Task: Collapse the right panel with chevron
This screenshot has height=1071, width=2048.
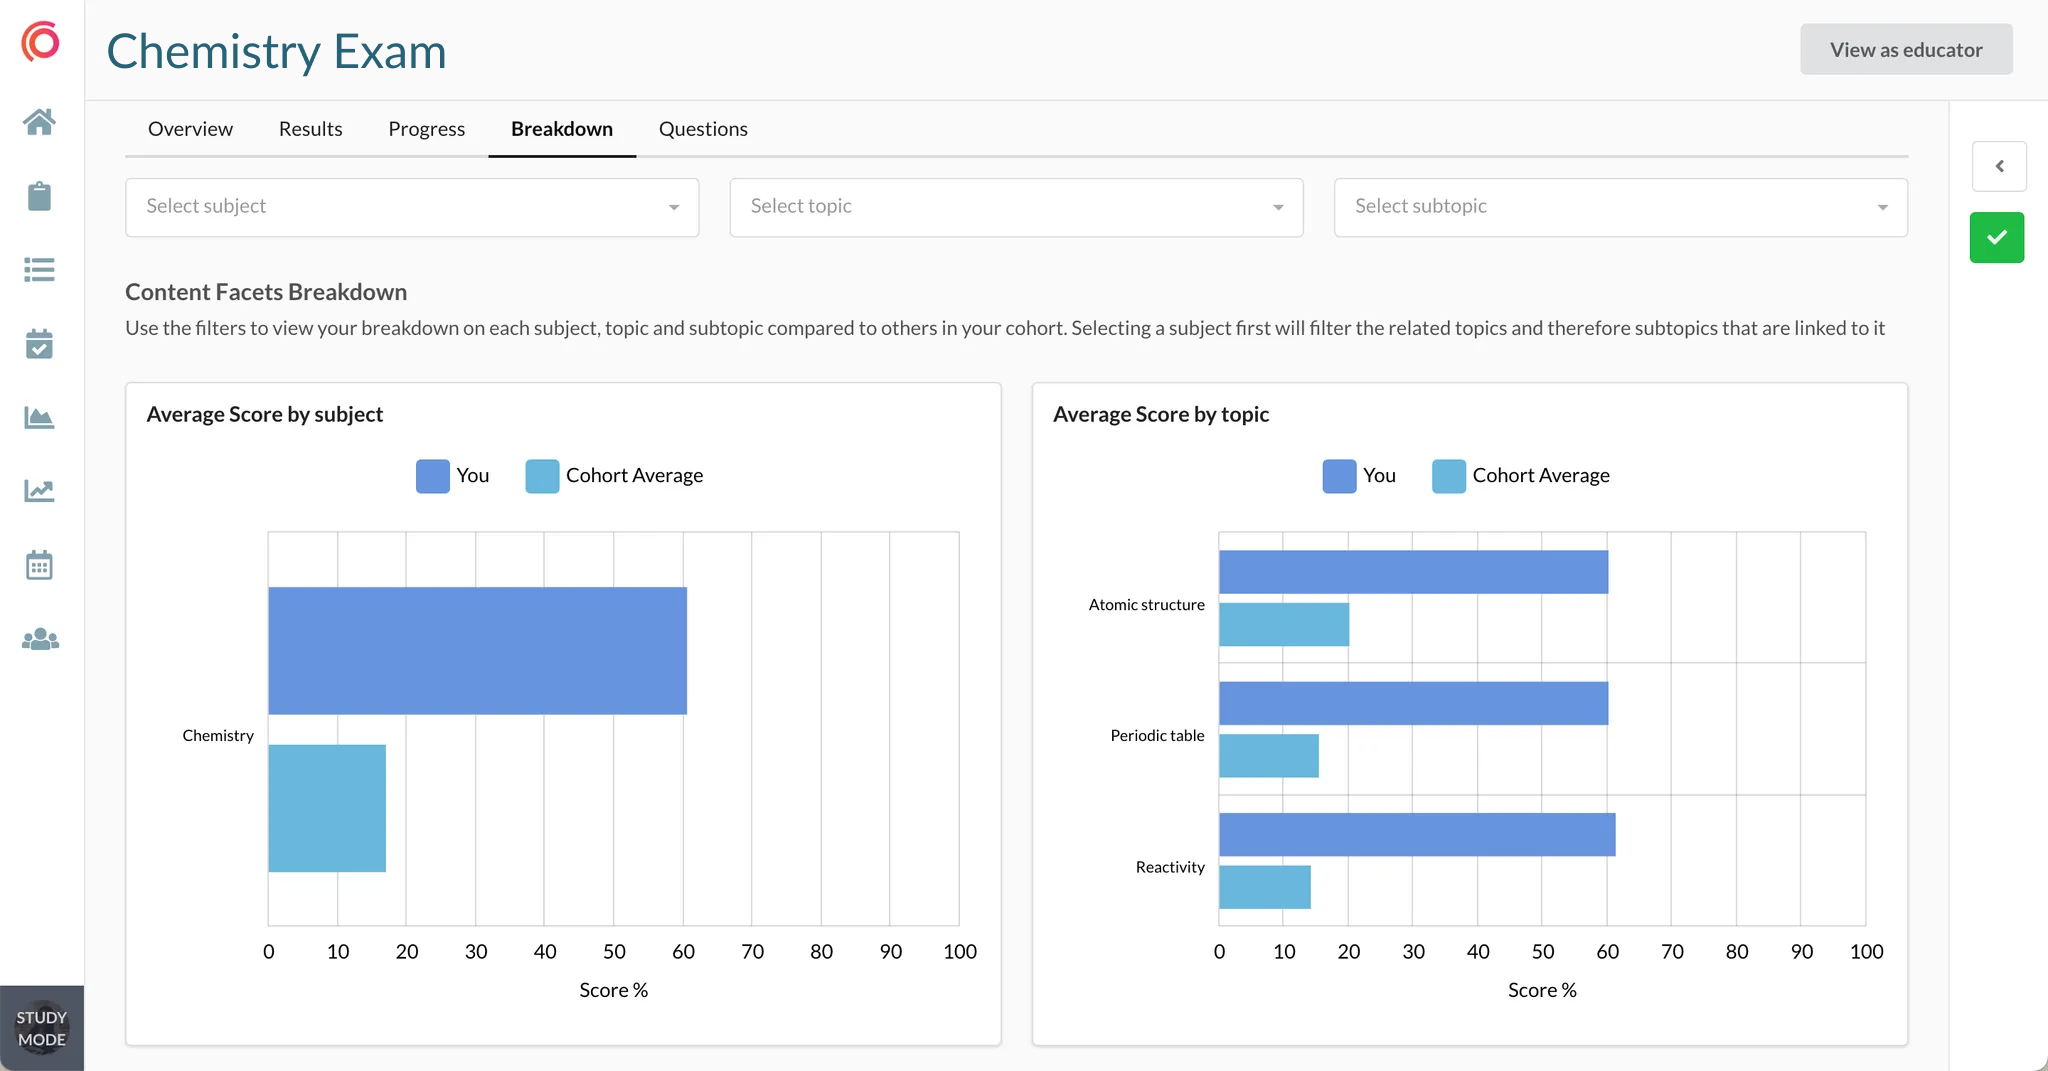Action: point(1999,166)
